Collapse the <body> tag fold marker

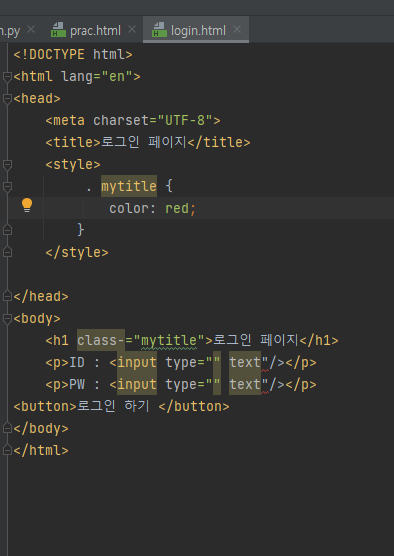click(x=7, y=318)
